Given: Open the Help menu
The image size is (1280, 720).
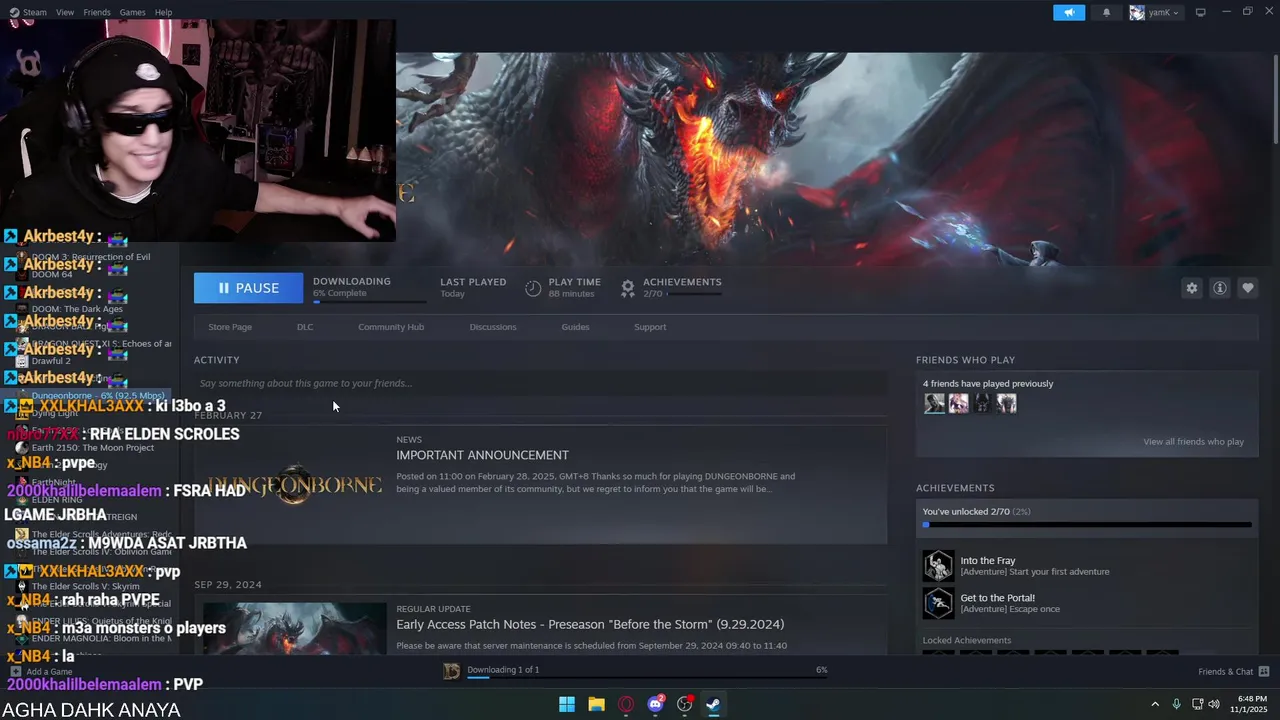Looking at the screenshot, I should 163,12.
